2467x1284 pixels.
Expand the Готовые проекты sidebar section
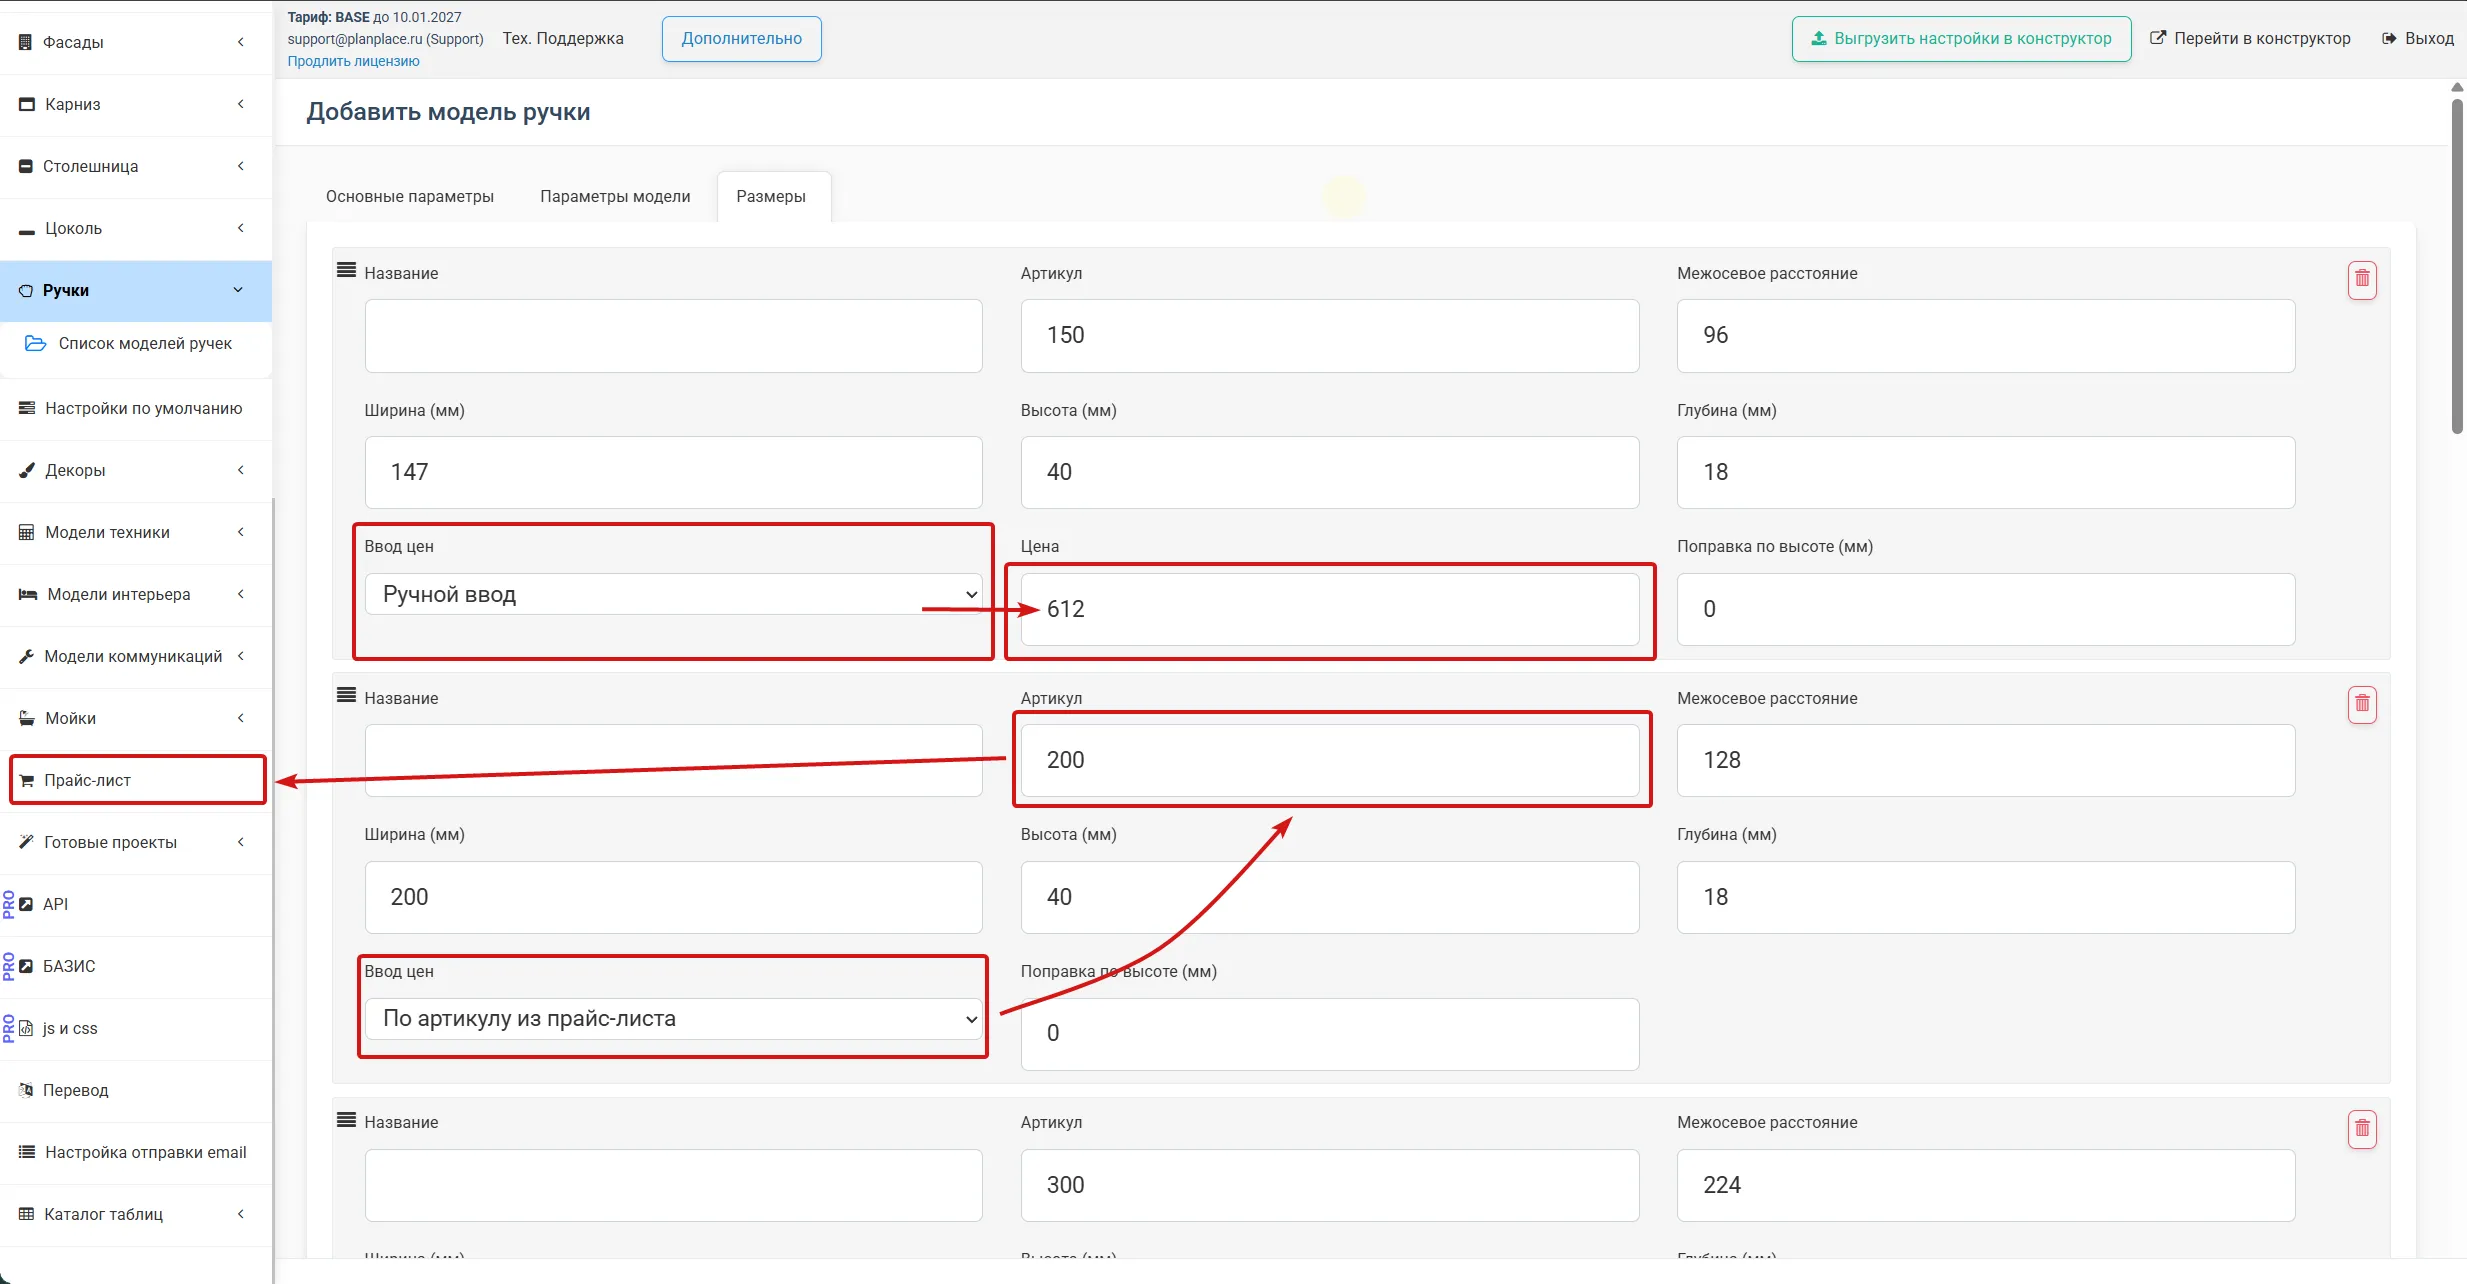(137, 842)
